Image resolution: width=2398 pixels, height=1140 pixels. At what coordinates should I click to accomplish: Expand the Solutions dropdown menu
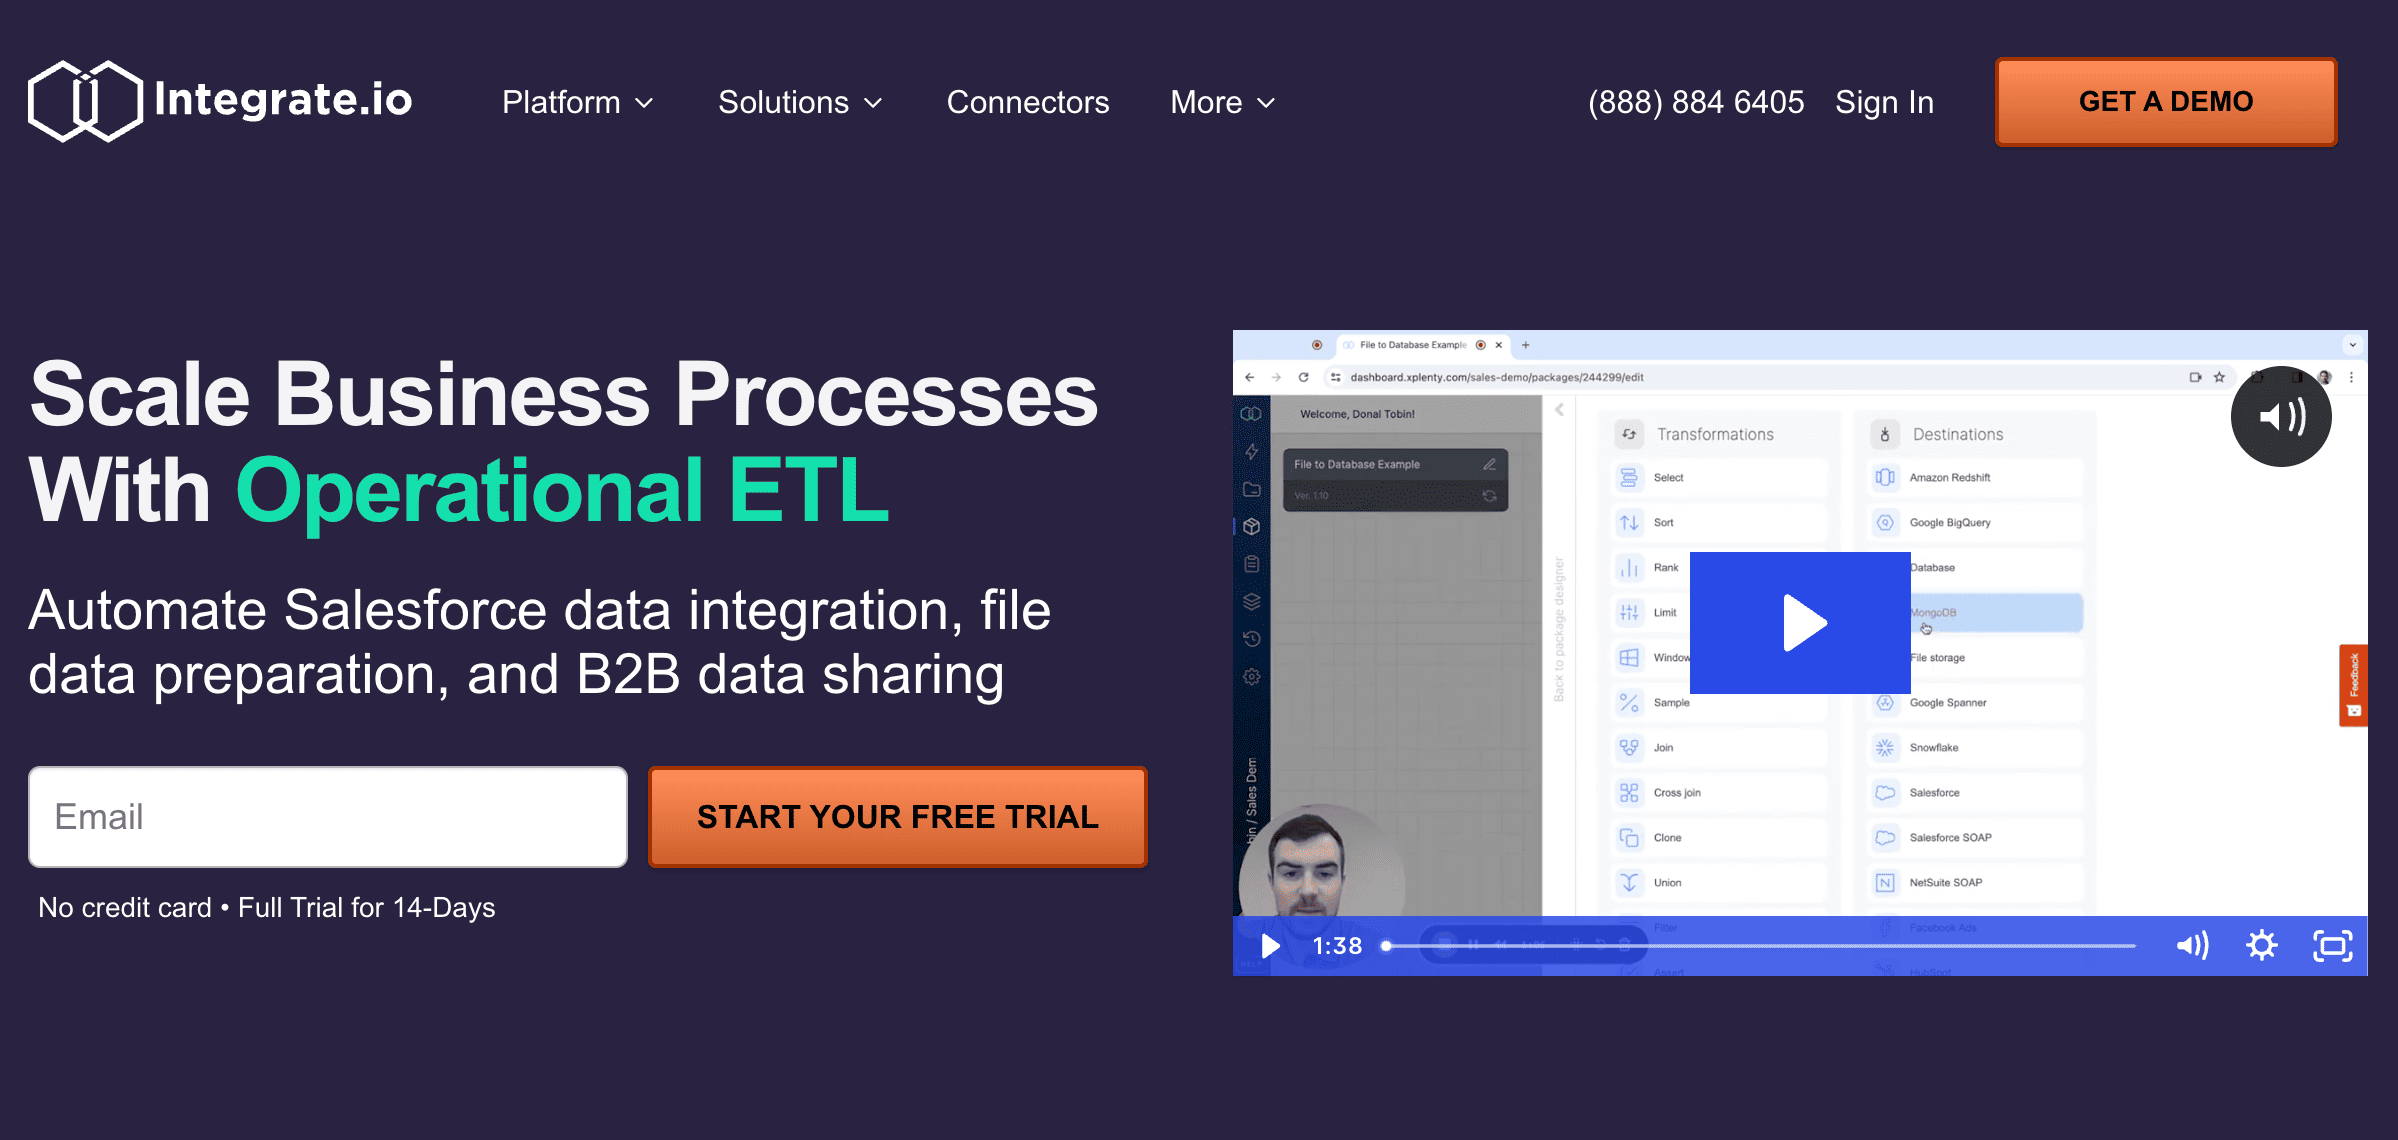pyautogui.click(x=799, y=102)
